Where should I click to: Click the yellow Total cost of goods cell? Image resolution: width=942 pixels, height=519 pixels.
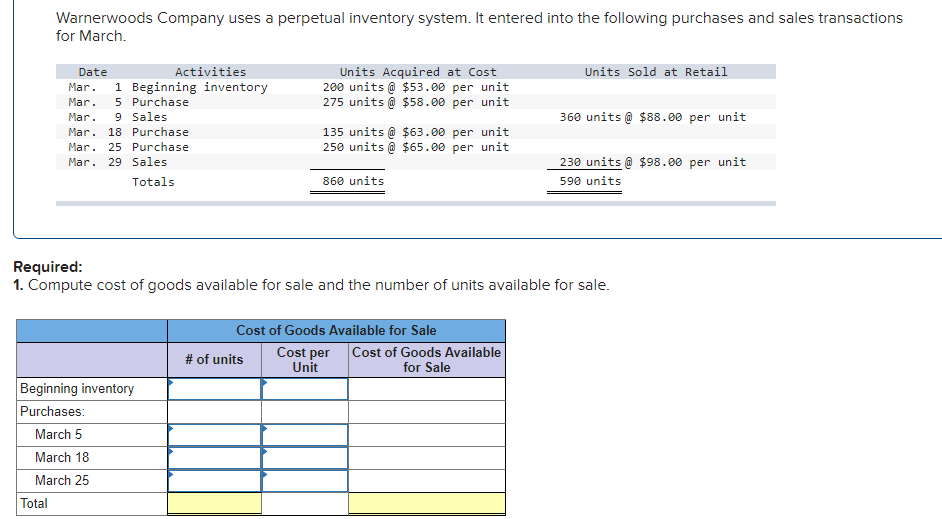tap(427, 503)
